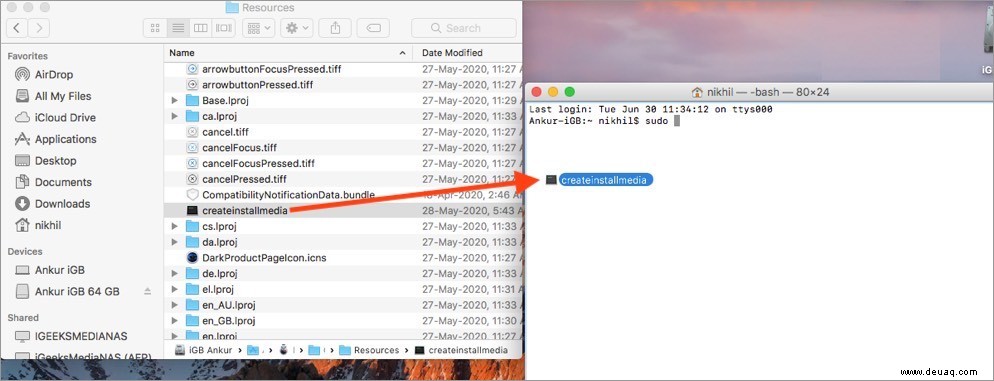
Task: Eject the Ankur iGB 64 GB drive
Action: (x=148, y=292)
